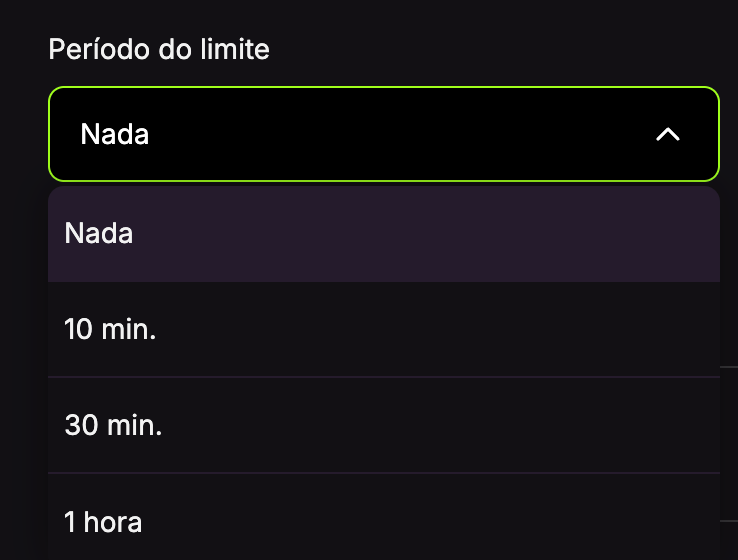This screenshot has height=560, width=738.
Task: Choose no limit period (Nada) from list
Action: (x=383, y=234)
